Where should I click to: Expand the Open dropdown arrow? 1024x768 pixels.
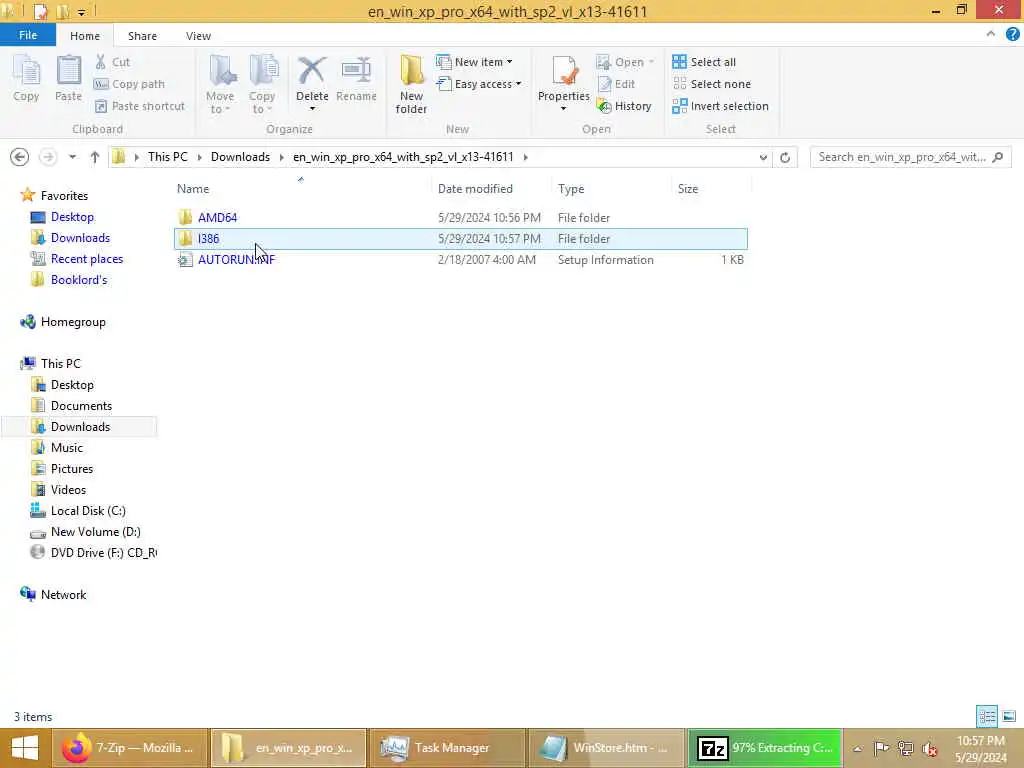651,62
